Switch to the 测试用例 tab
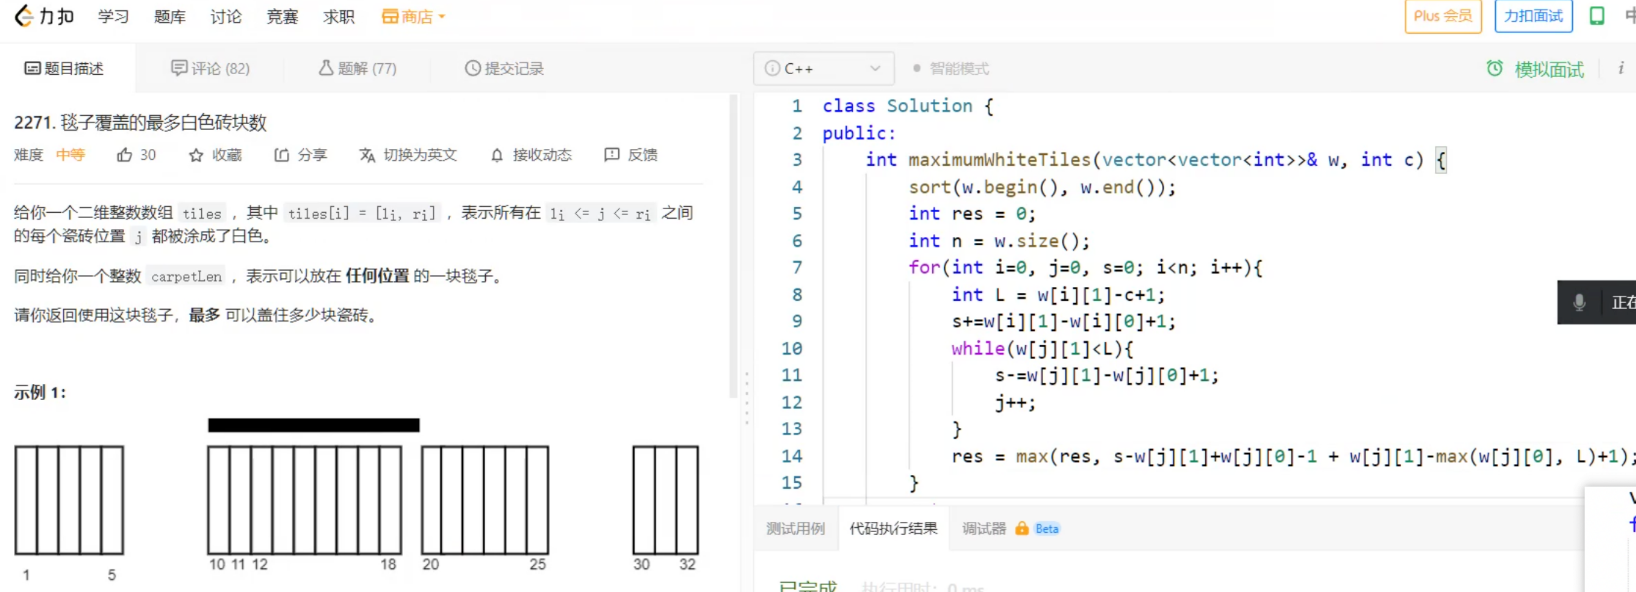1636x592 pixels. [796, 528]
